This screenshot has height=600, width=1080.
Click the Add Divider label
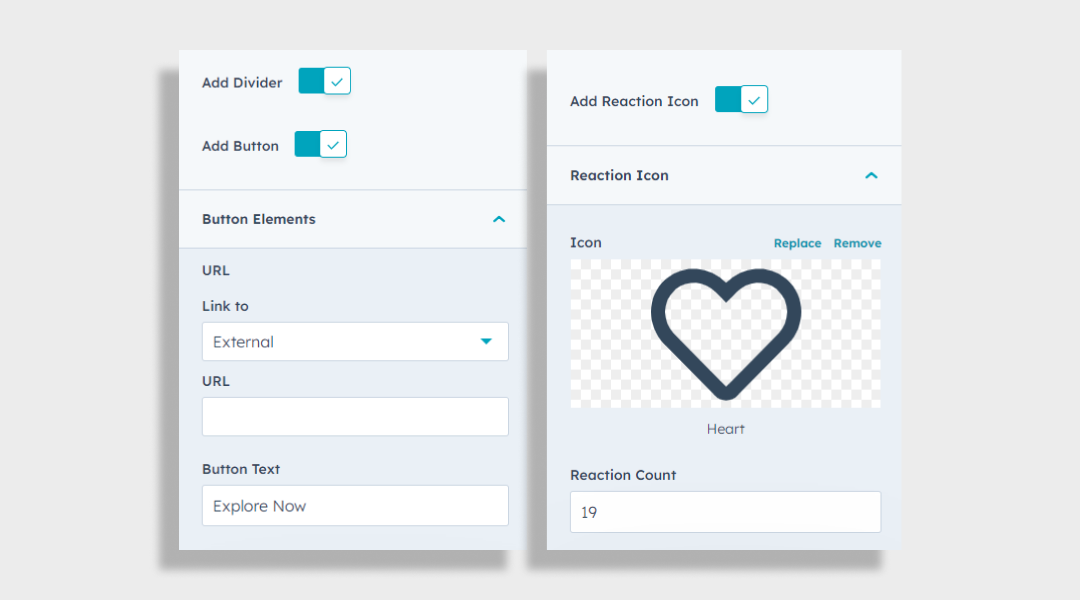pyautogui.click(x=242, y=83)
